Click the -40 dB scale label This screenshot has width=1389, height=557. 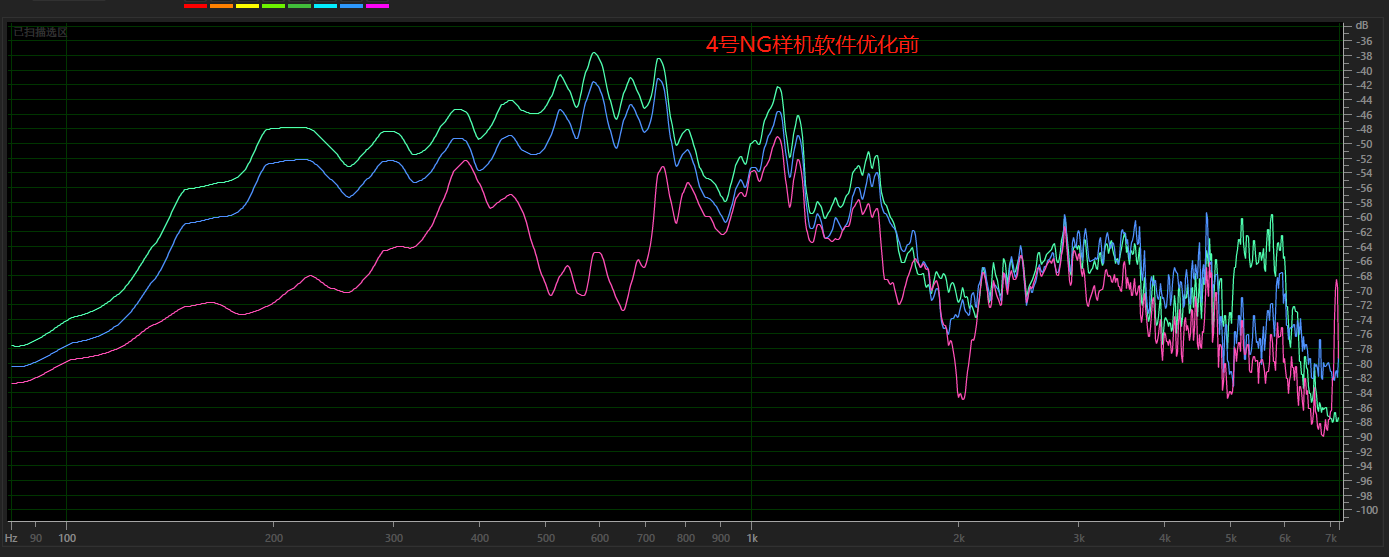pos(1362,71)
